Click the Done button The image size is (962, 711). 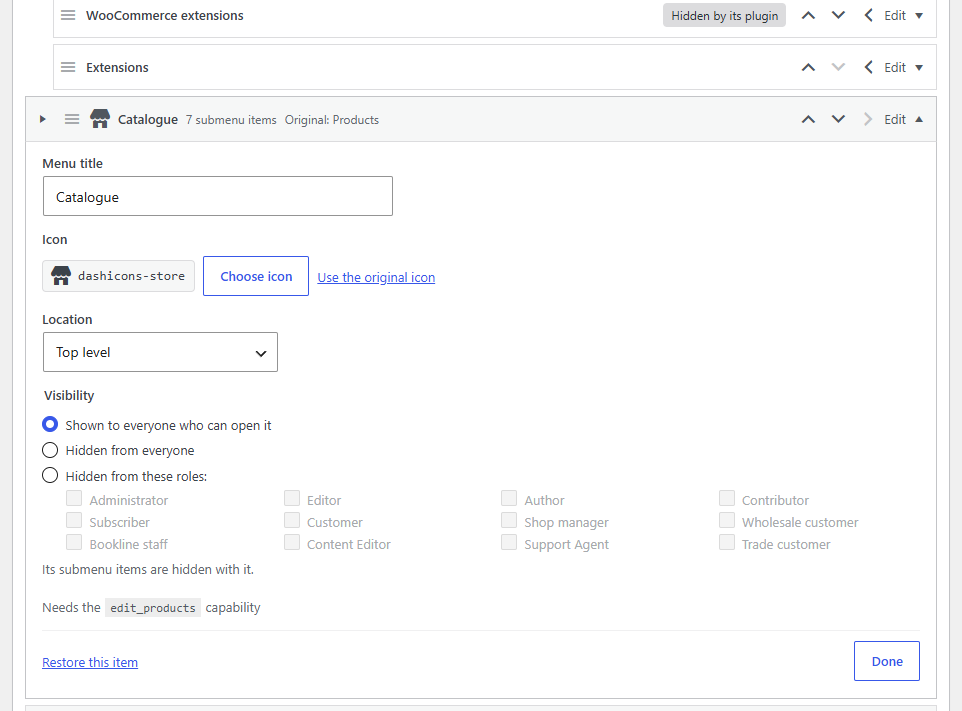(x=887, y=661)
